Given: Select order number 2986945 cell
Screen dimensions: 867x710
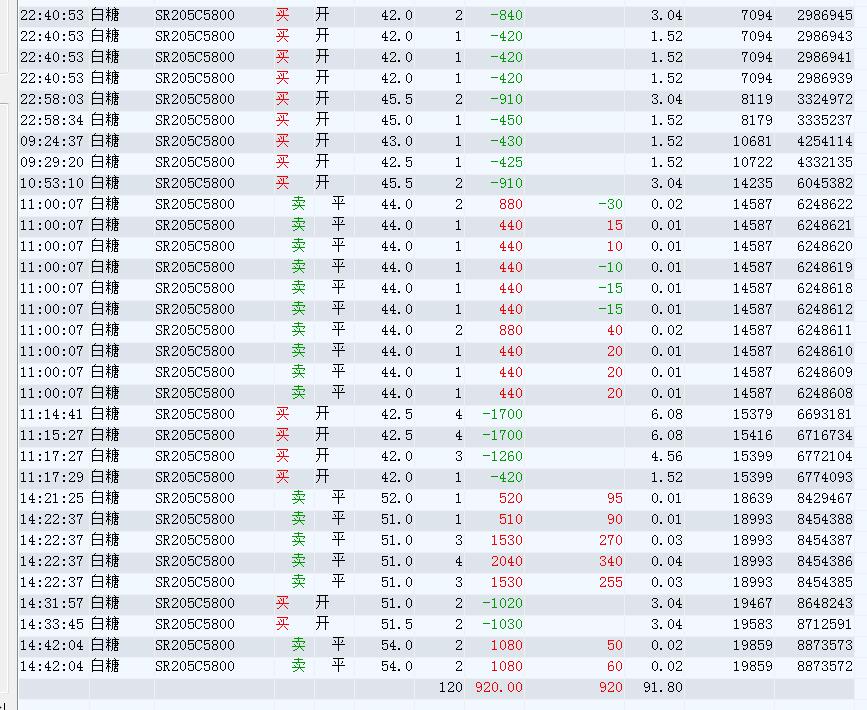Looking at the screenshot, I should pos(824,15).
